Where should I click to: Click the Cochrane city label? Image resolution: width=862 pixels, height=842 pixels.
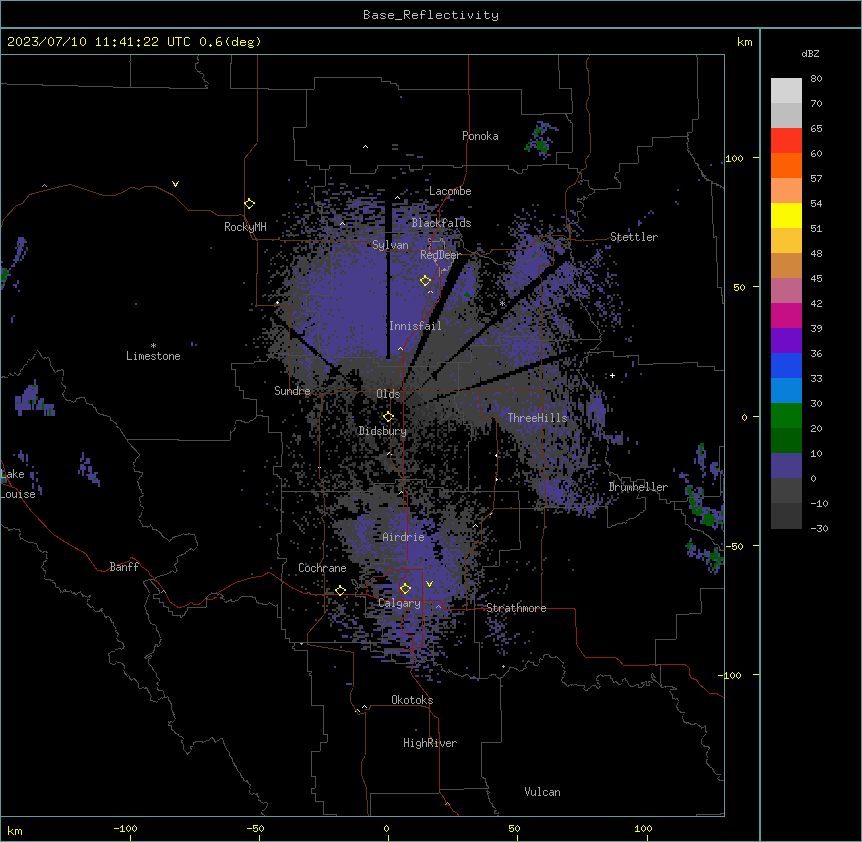[322, 568]
